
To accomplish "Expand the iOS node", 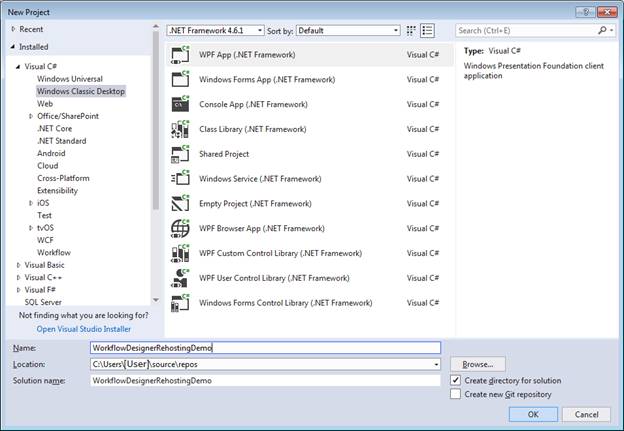I will 31,203.
